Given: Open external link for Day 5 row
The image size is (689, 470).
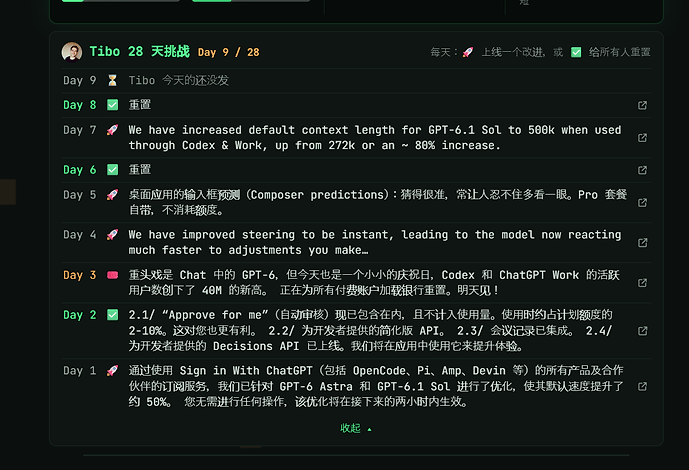Looking at the screenshot, I should (642, 202).
